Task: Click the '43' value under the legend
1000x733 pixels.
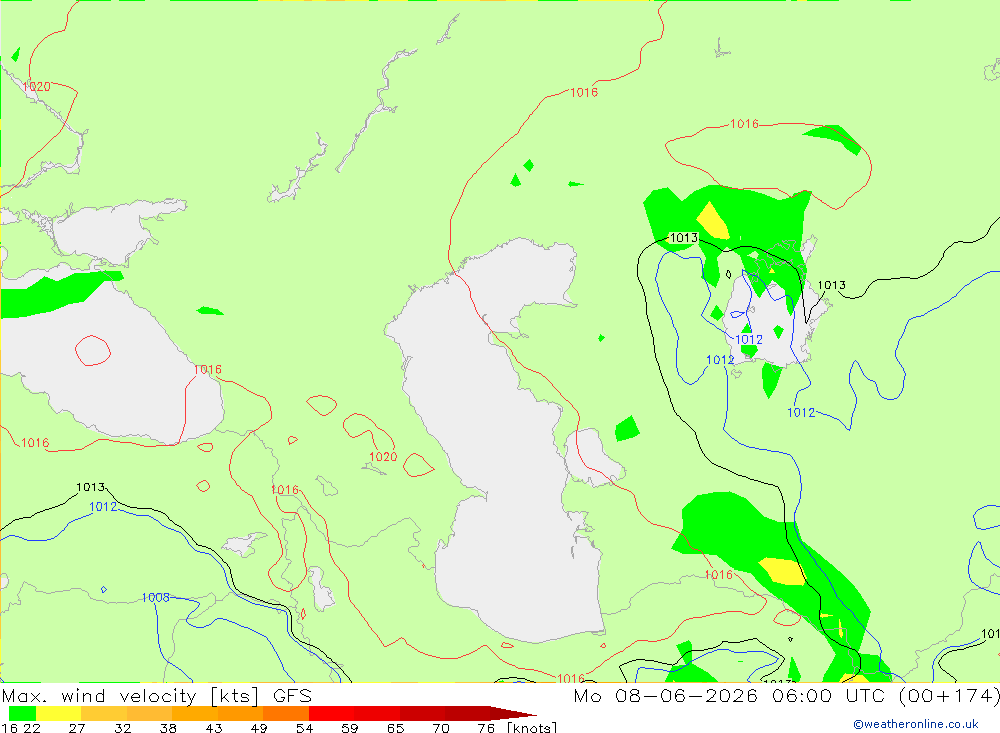Action: click(x=214, y=728)
